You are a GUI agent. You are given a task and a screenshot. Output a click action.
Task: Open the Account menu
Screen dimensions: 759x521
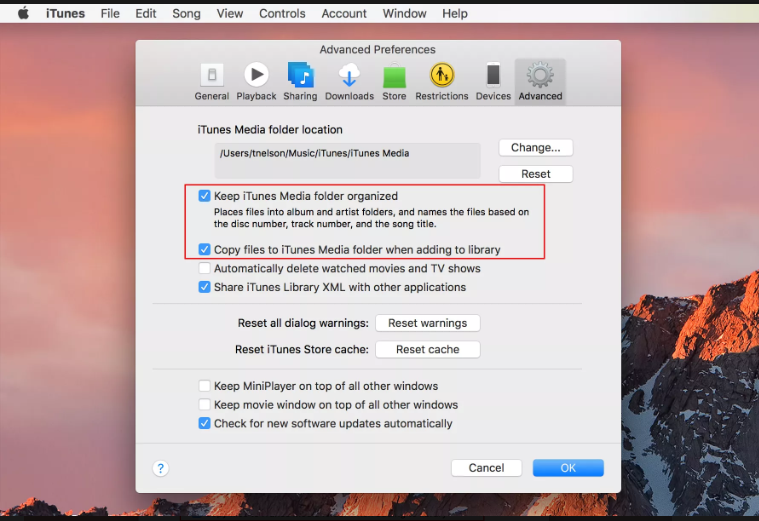[x=344, y=14]
